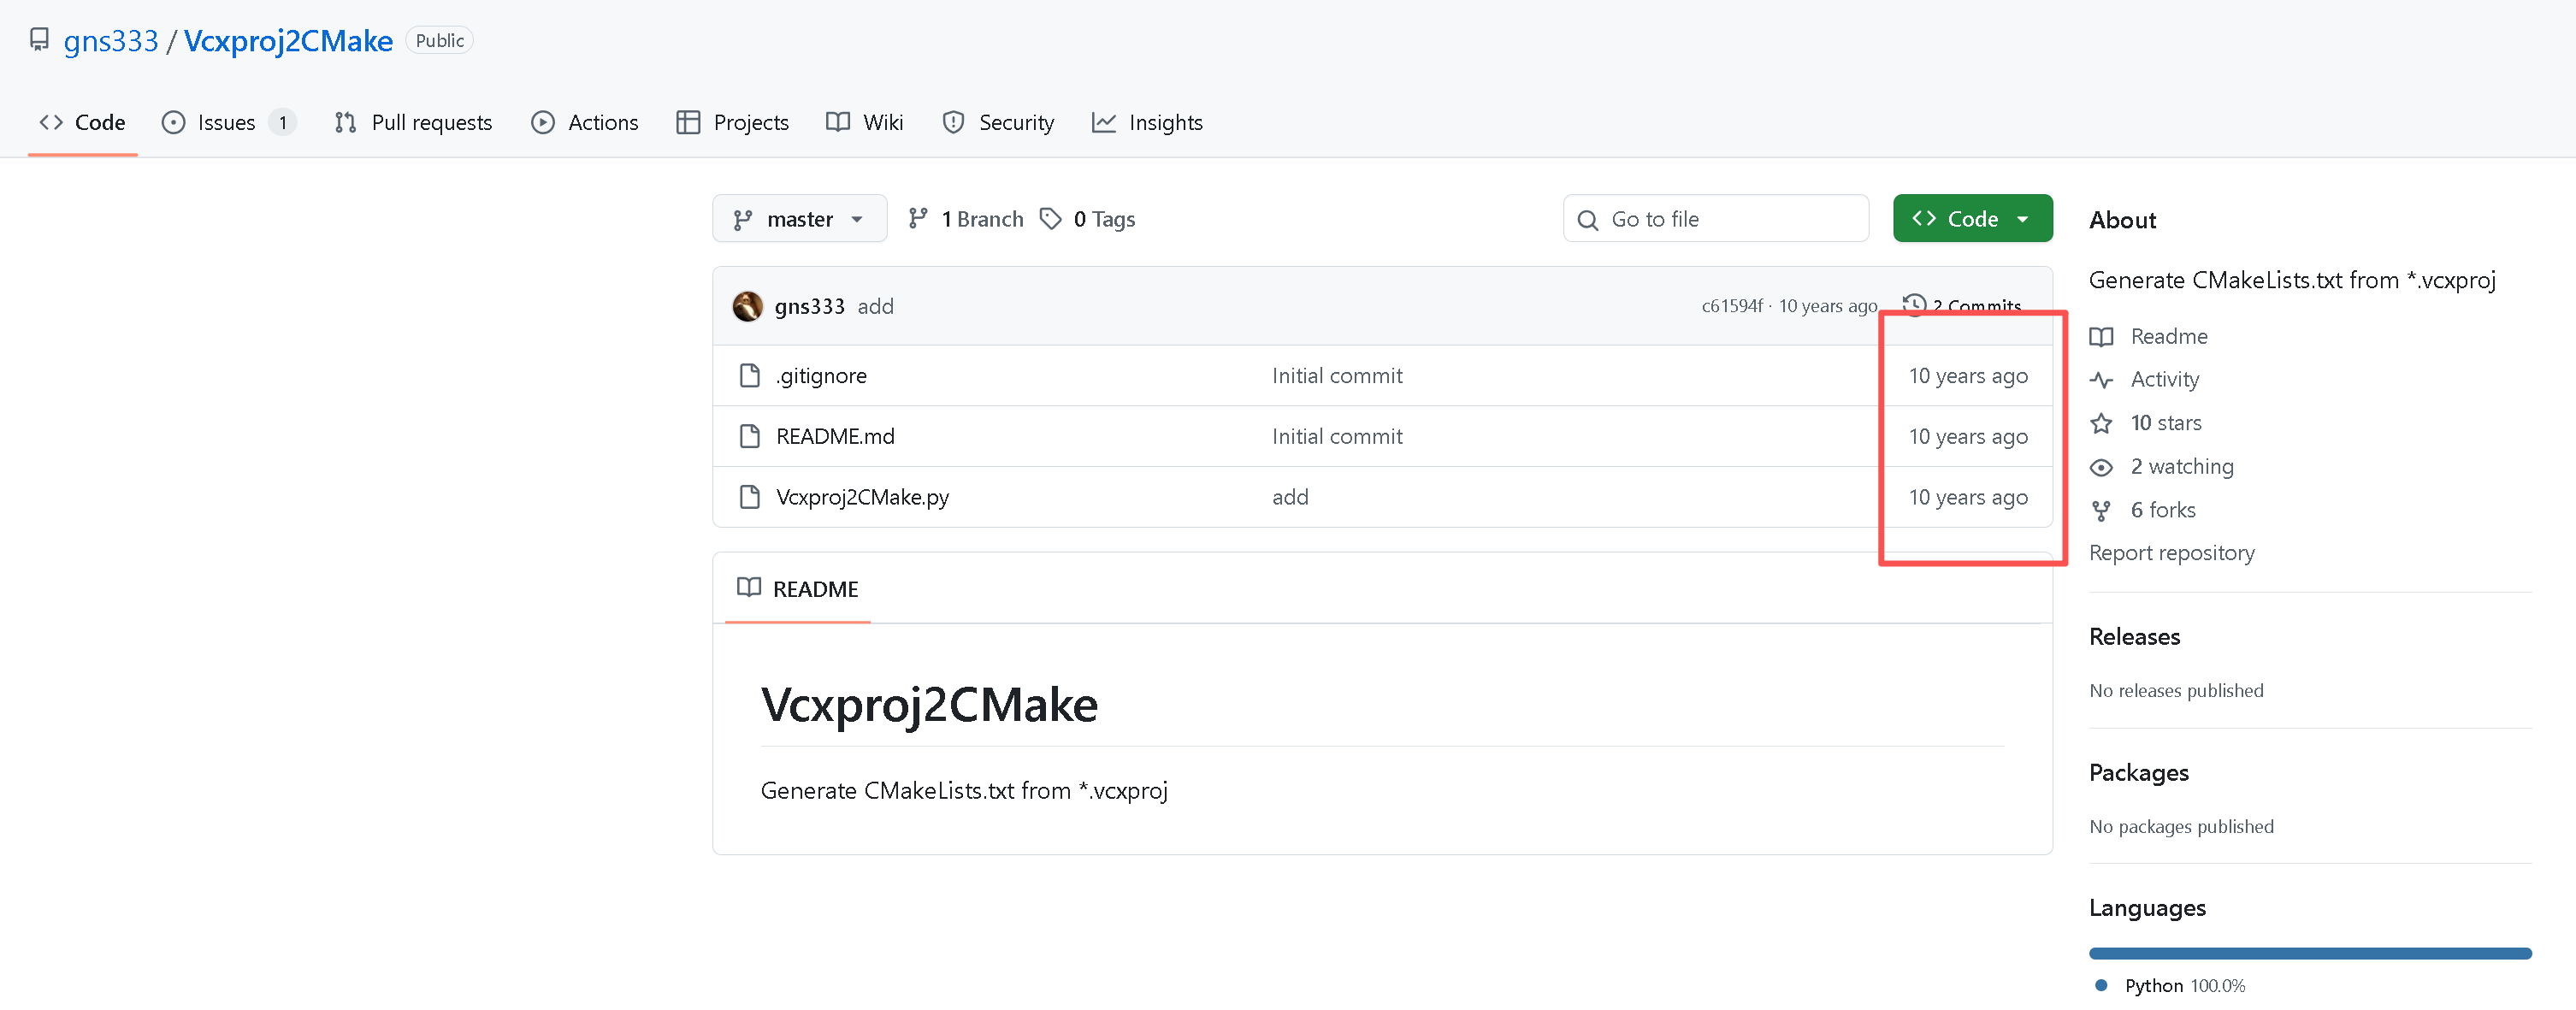
Task: Click the Issues circle-dot icon
Action: (x=174, y=122)
